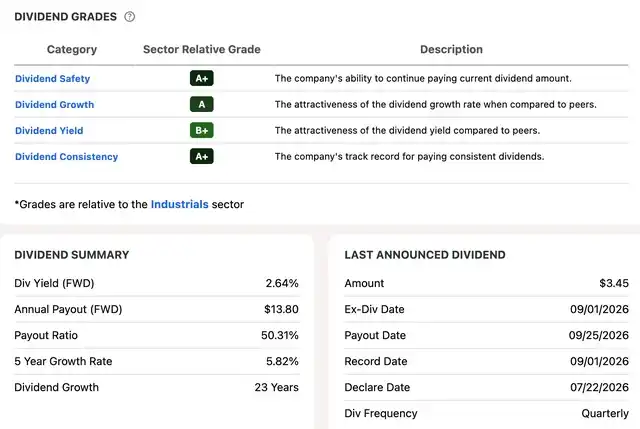
Task: Click the B+ grade badge for Dividend Yield
Action: click(x=202, y=131)
